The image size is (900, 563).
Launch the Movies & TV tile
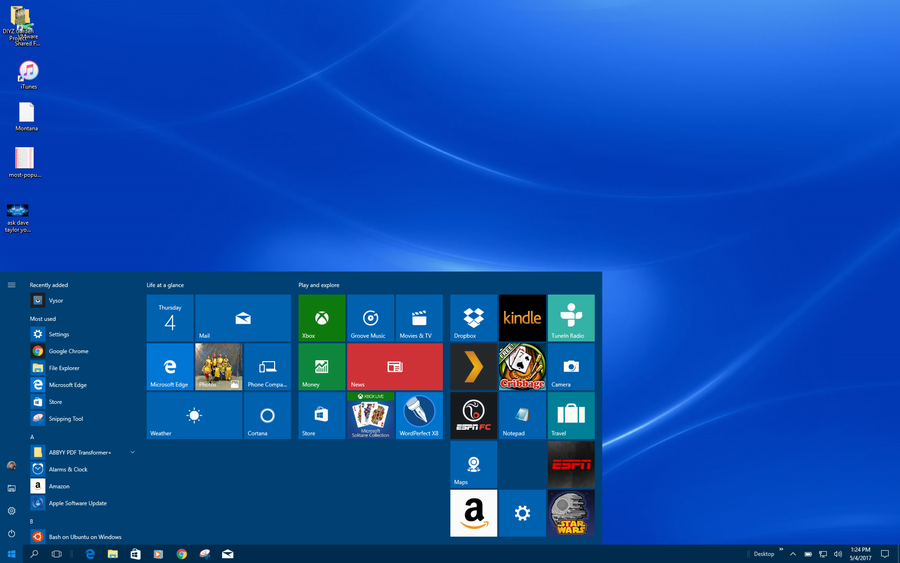click(x=419, y=318)
